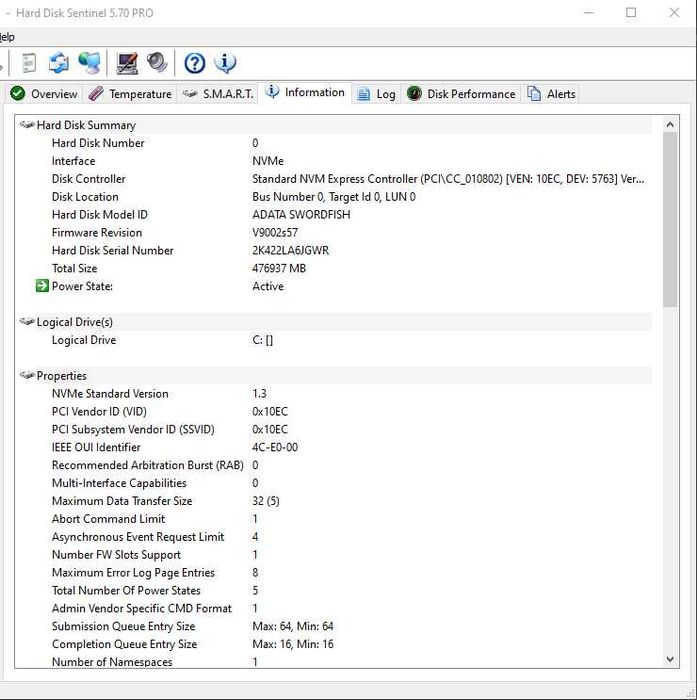The image size is (697, 700).
Task: Click the blue info about icon
Action: point(225,63)
